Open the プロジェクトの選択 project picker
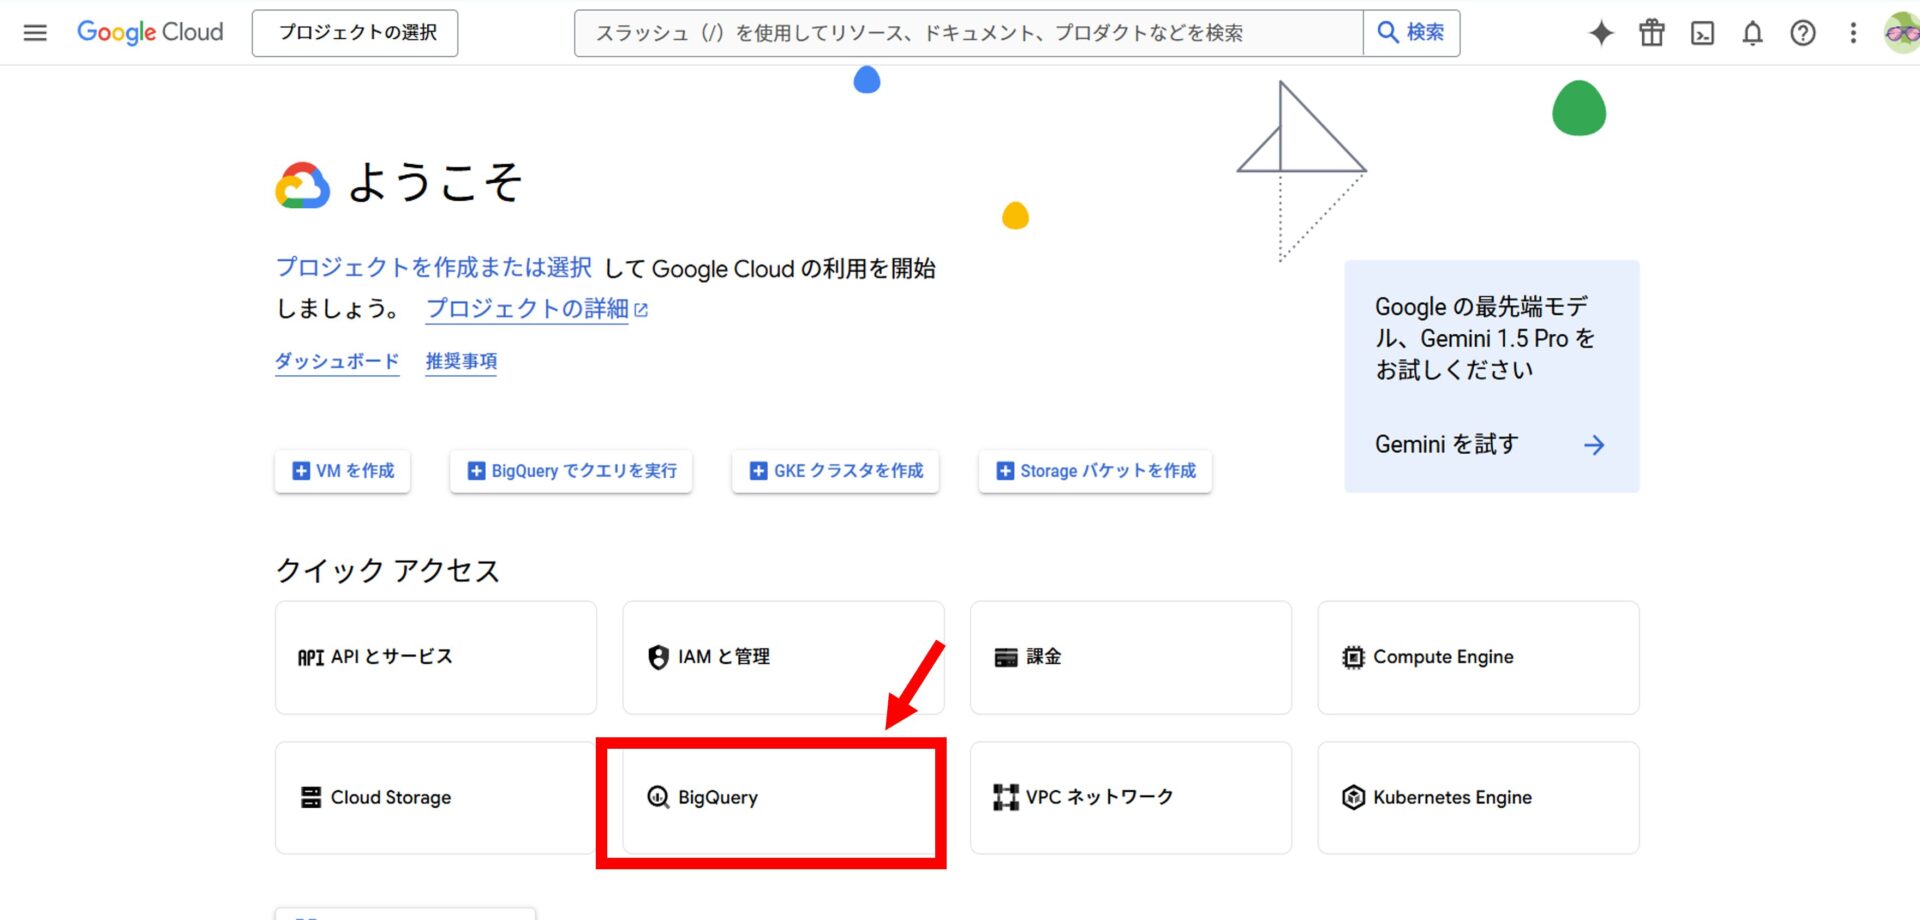 [x=355, y=33]
